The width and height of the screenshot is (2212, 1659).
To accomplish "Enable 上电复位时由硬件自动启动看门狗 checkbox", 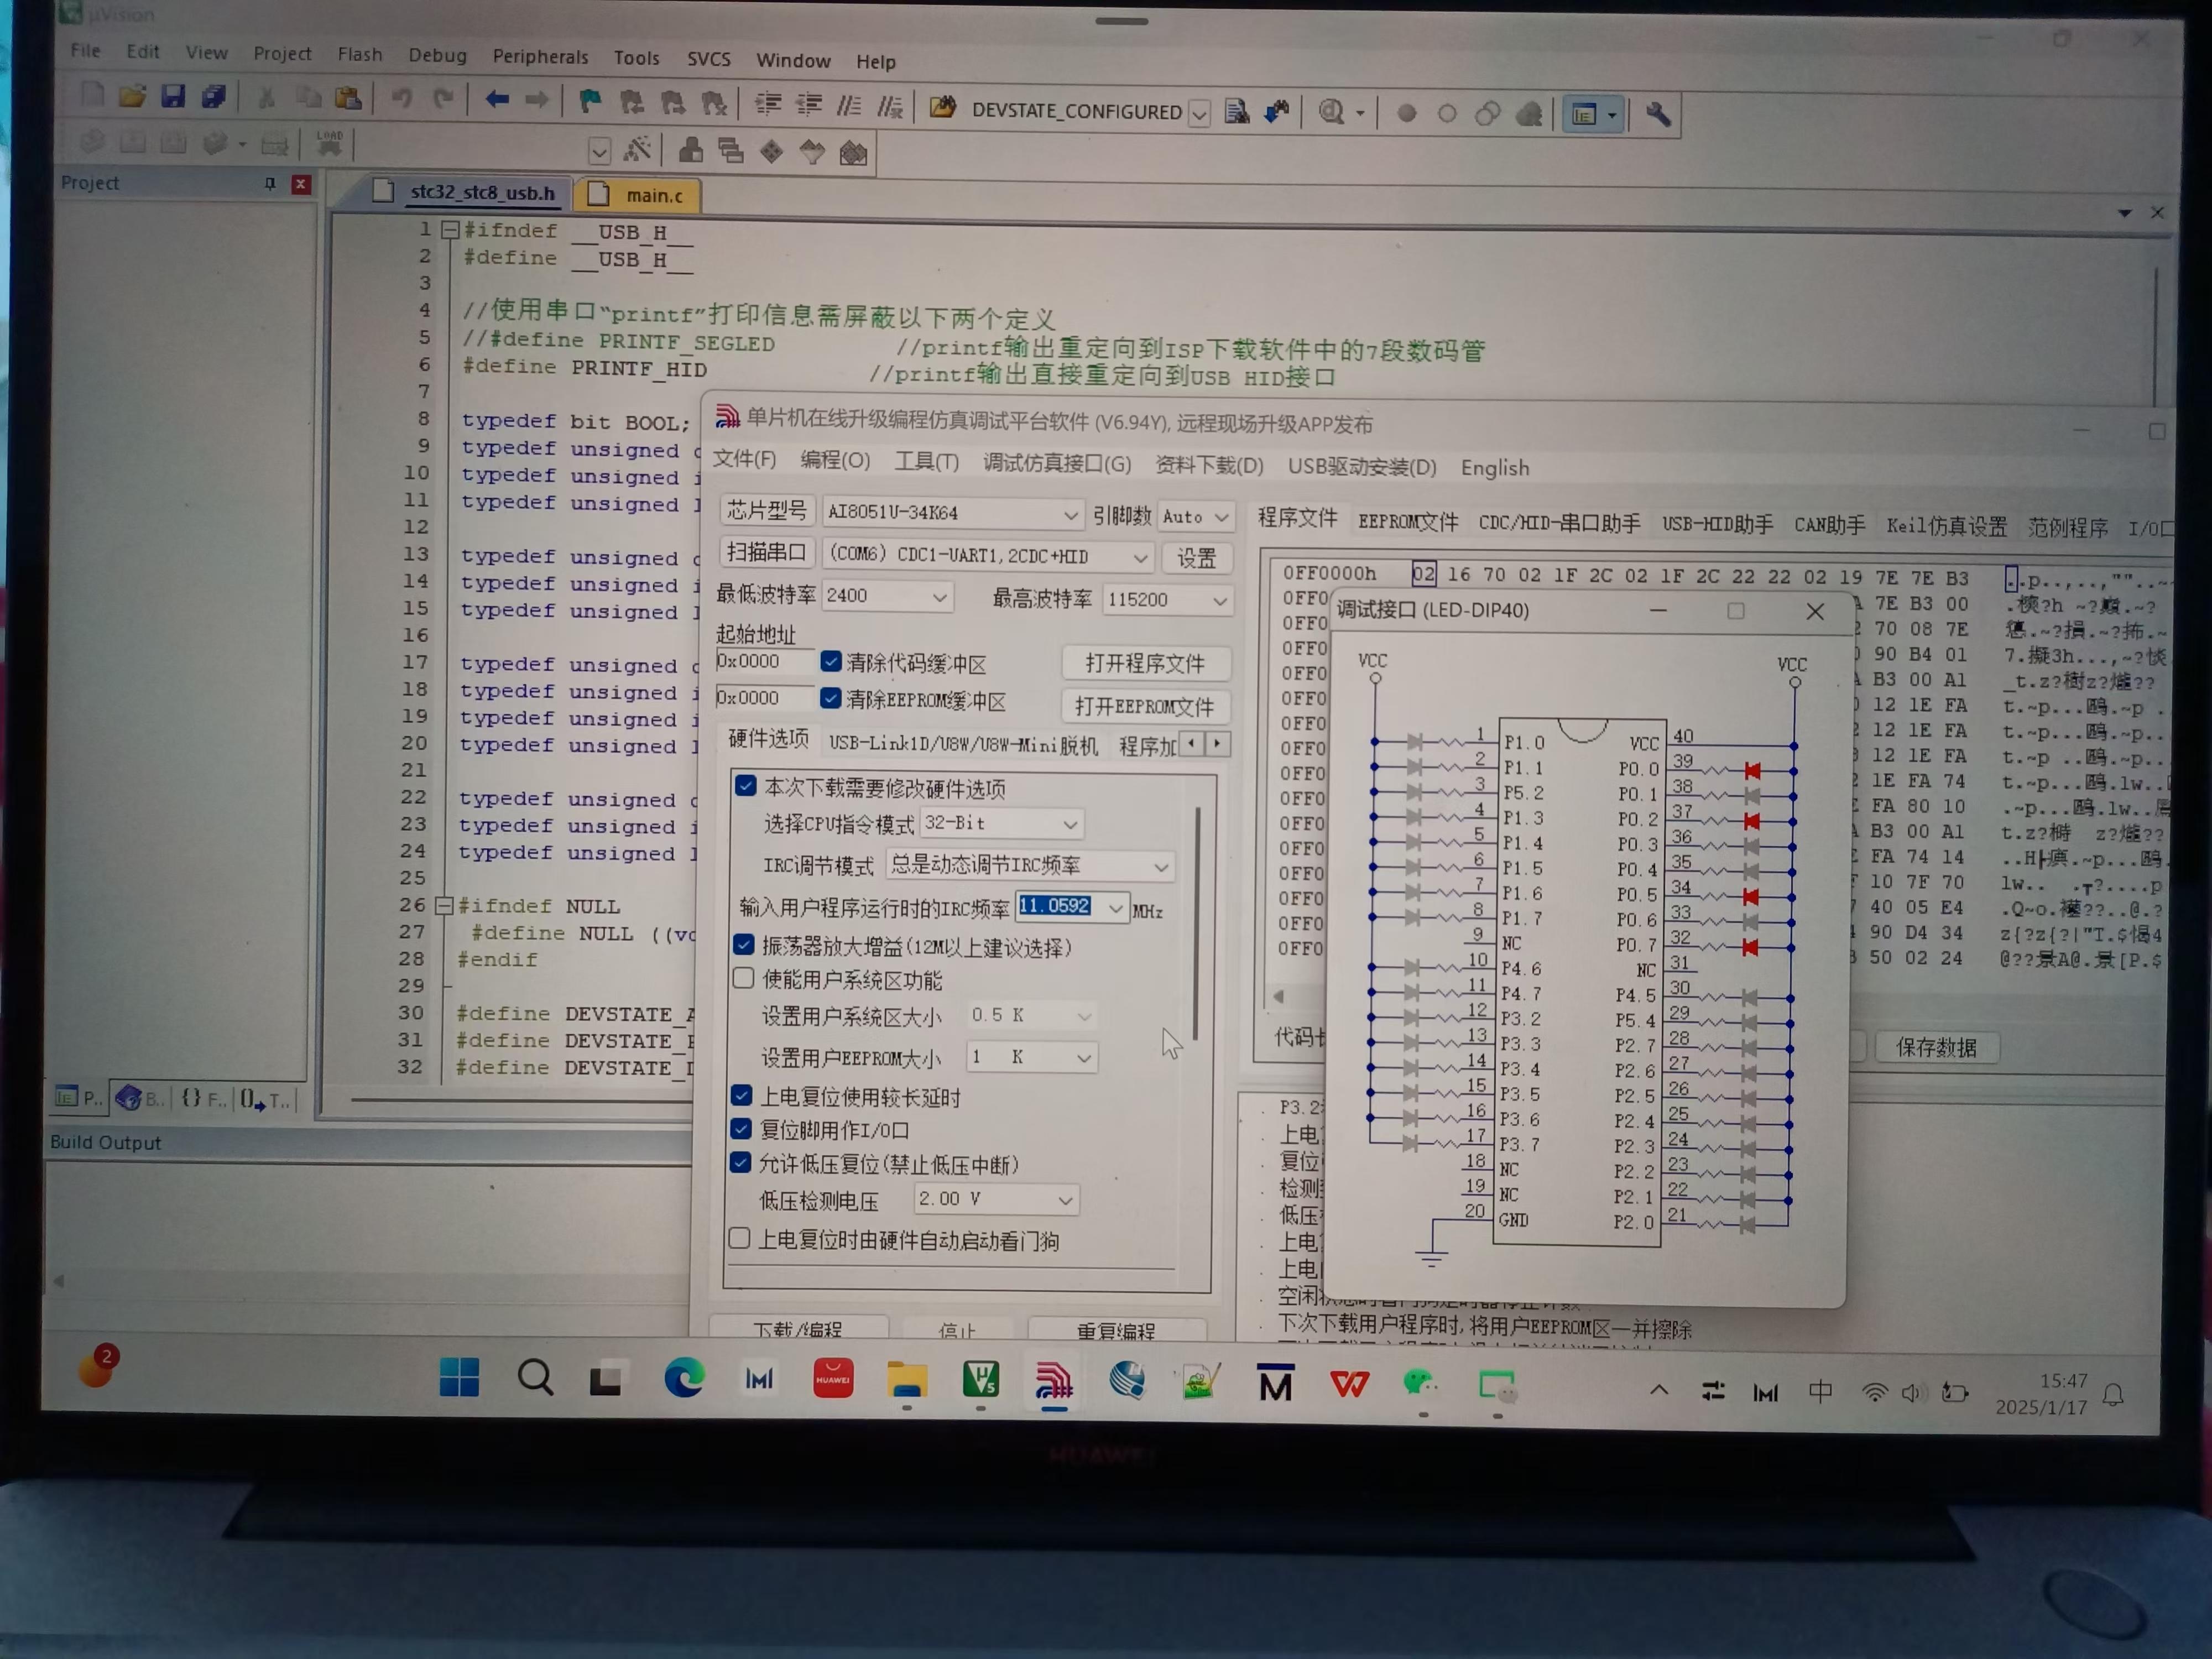I will coord(739,1238).
